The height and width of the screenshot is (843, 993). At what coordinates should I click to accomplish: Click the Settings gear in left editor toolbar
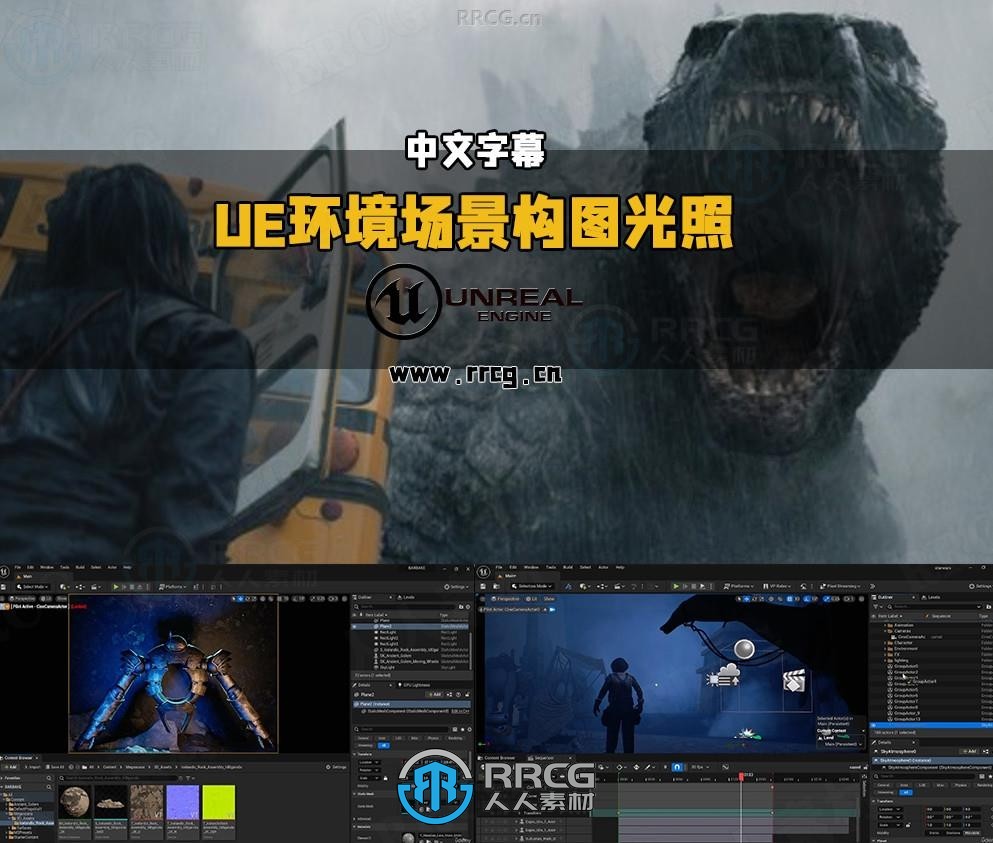446,587
